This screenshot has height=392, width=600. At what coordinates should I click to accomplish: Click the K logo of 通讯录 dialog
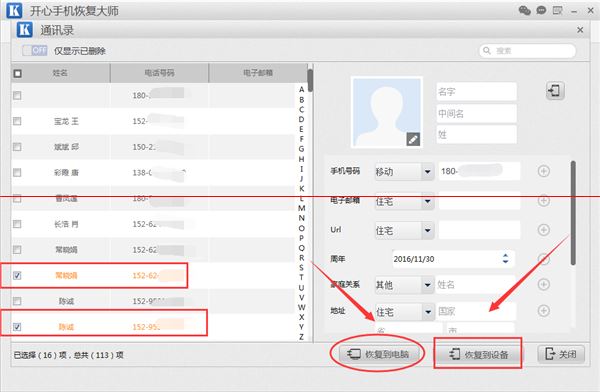pos(24,30)
